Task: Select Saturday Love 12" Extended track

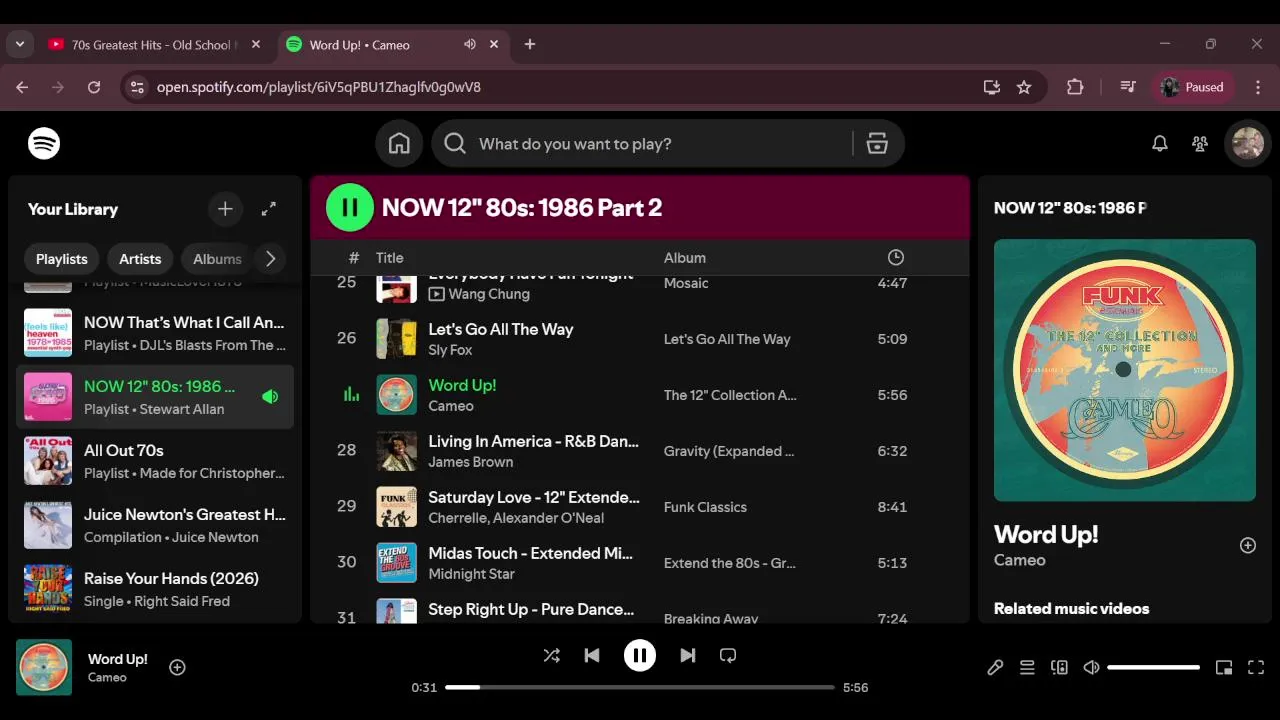Action: click(640, 507)
